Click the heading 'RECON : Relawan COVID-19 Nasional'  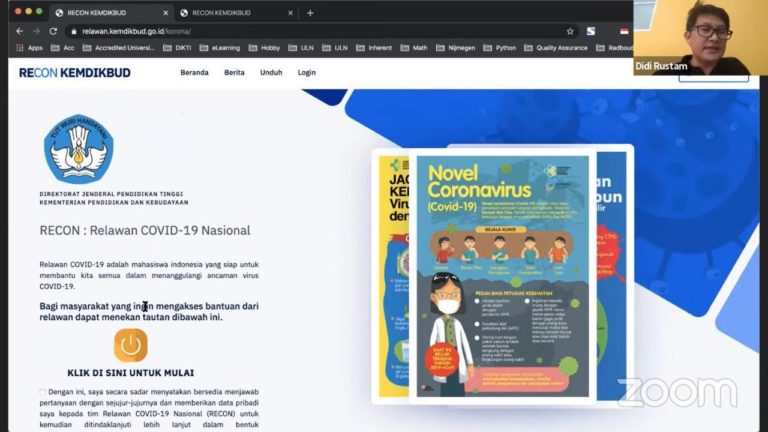click(x=145, y=231)
